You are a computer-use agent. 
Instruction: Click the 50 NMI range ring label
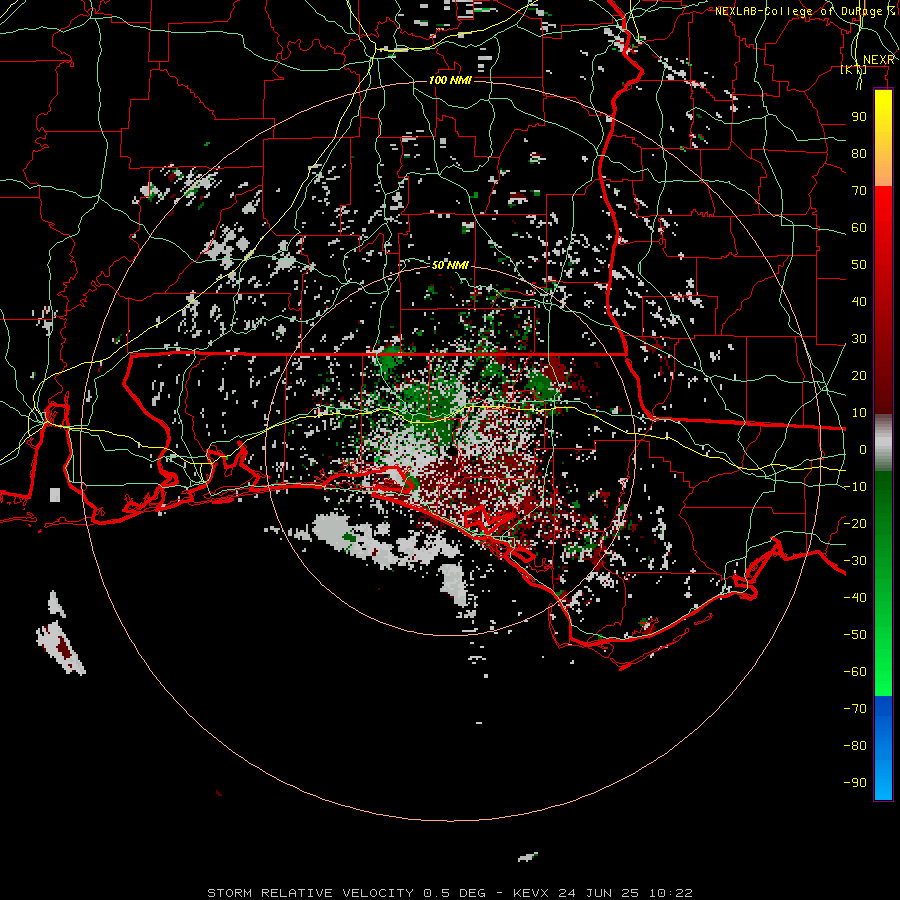[x=451, y=265]
